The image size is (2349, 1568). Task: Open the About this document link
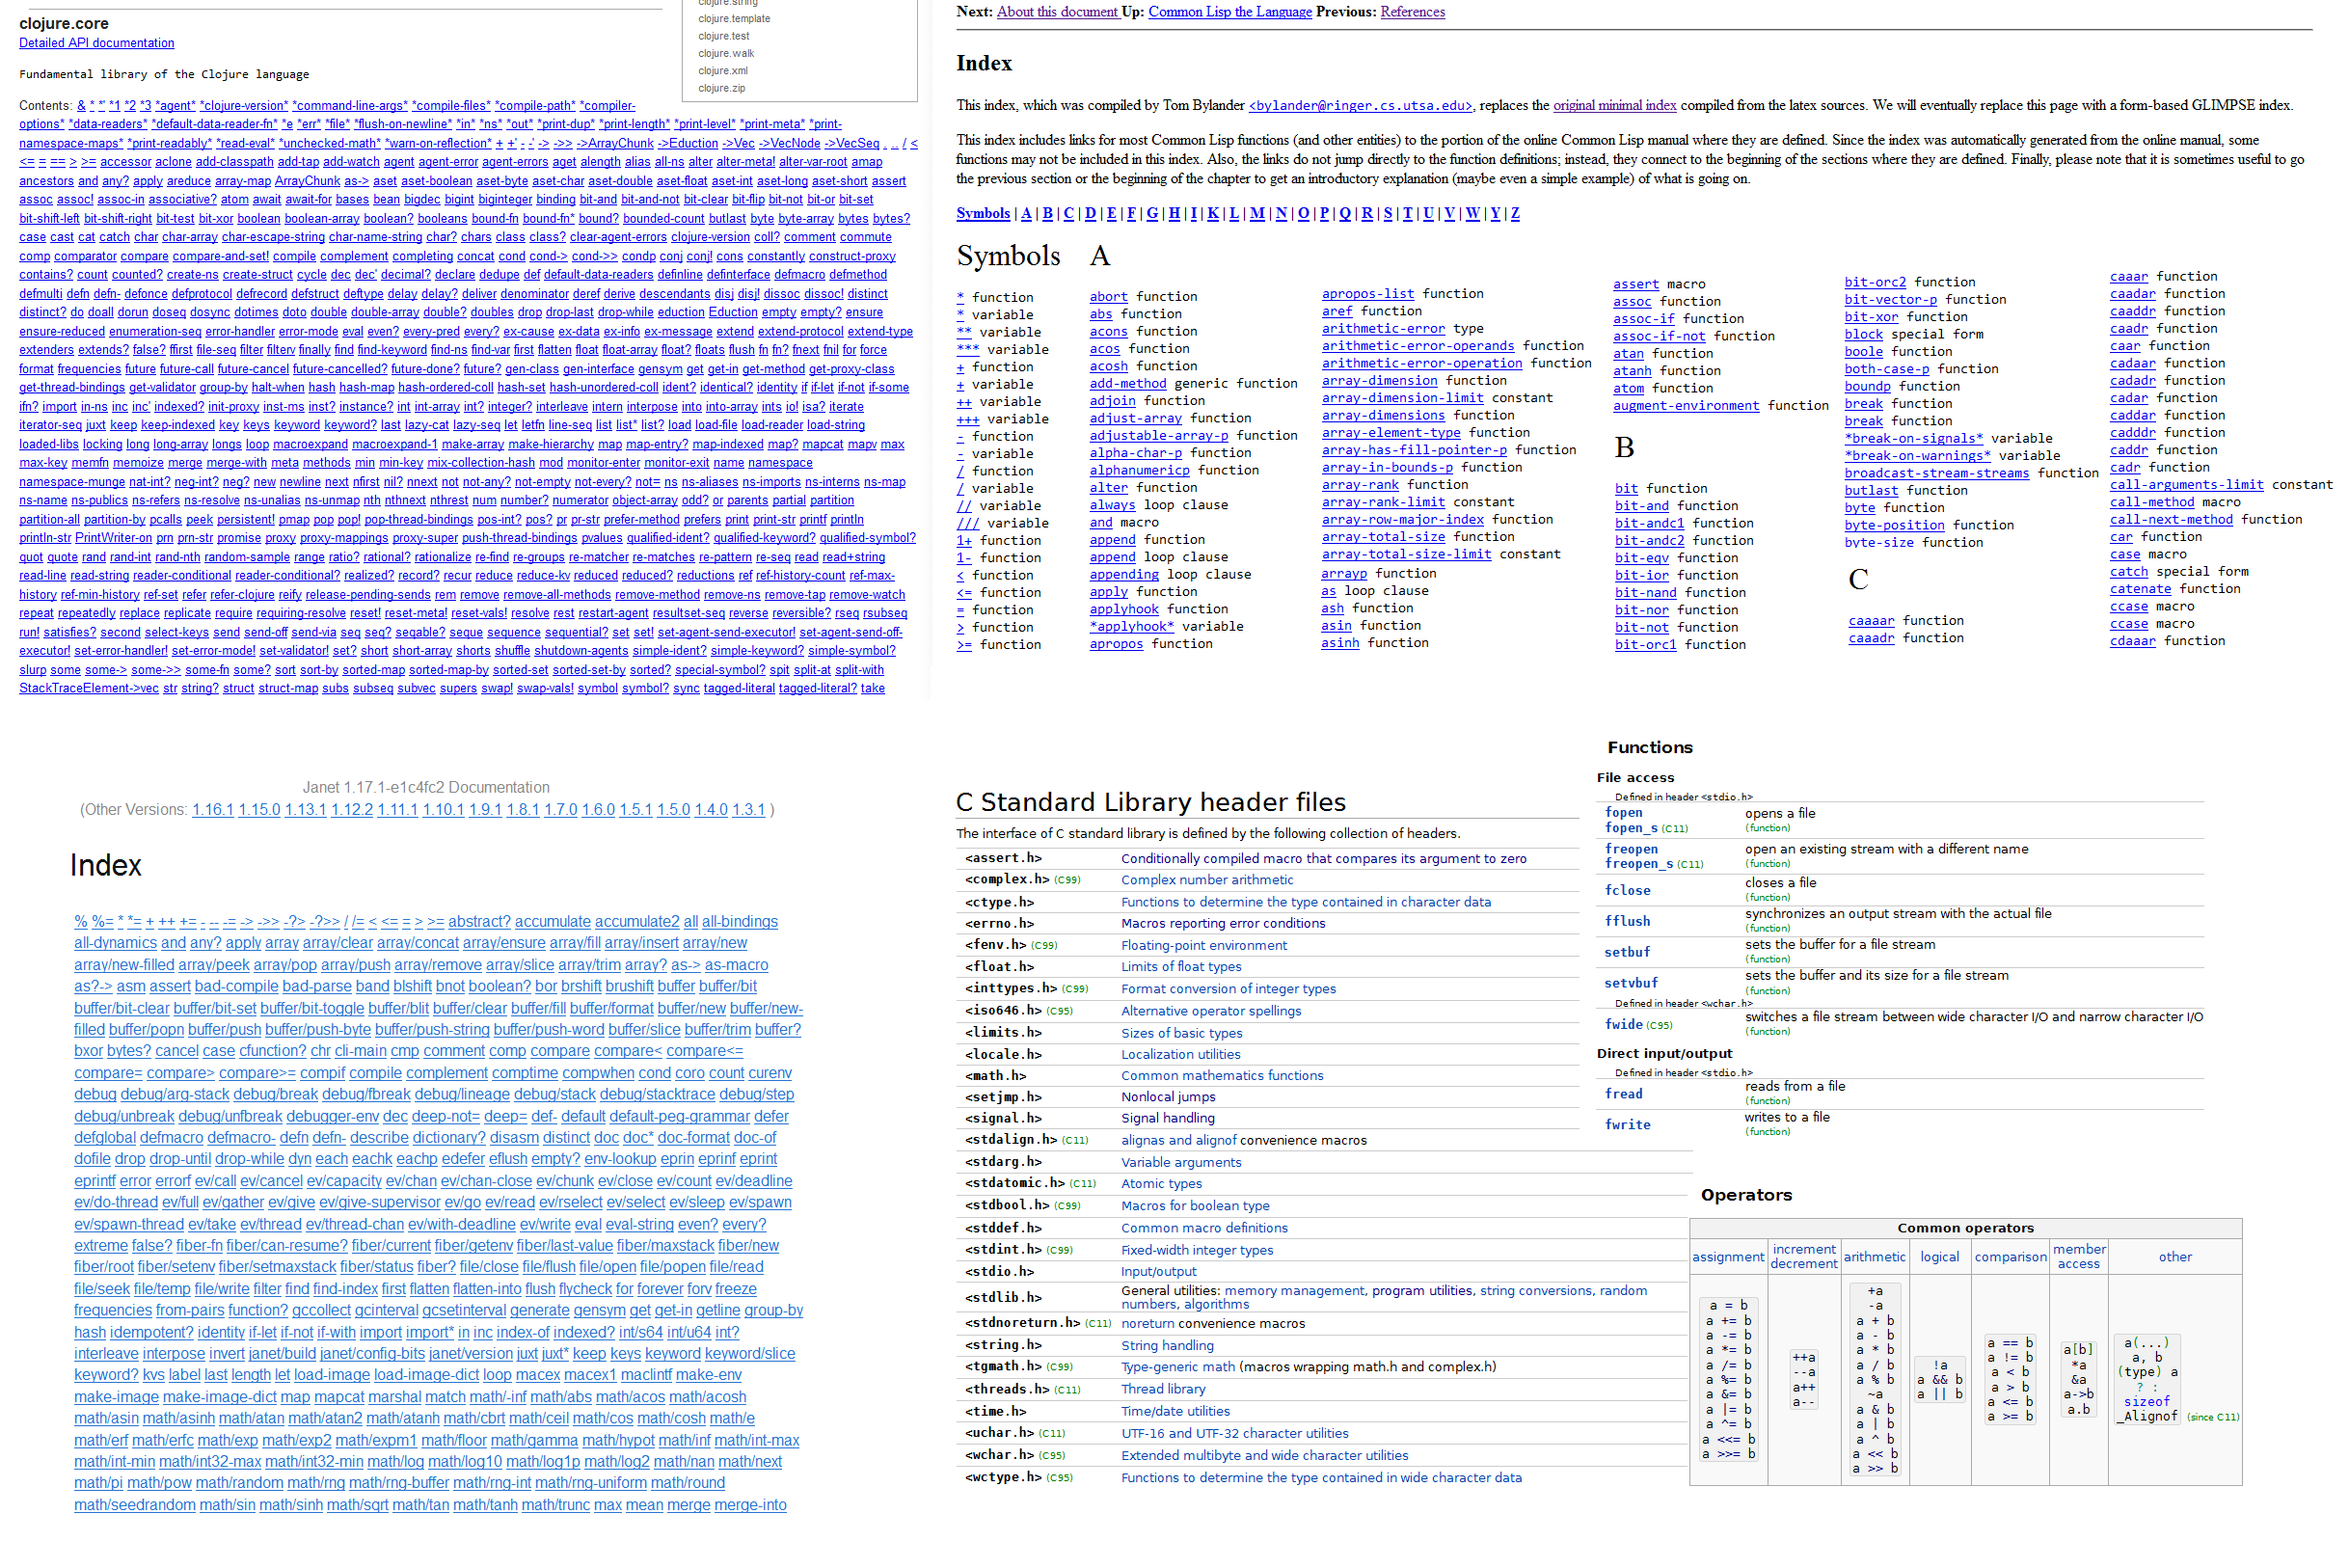click(x=1057, y=12)
